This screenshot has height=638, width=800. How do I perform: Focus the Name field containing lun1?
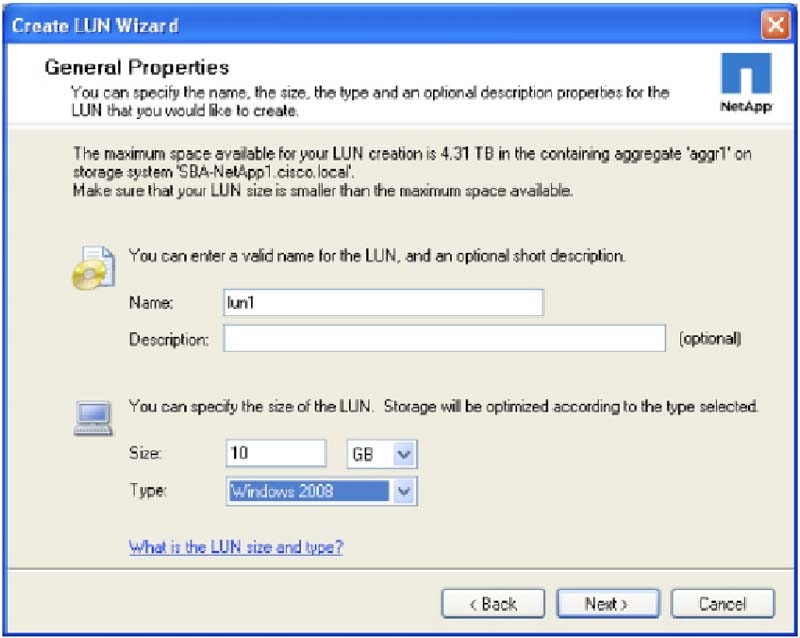(383, 302)
